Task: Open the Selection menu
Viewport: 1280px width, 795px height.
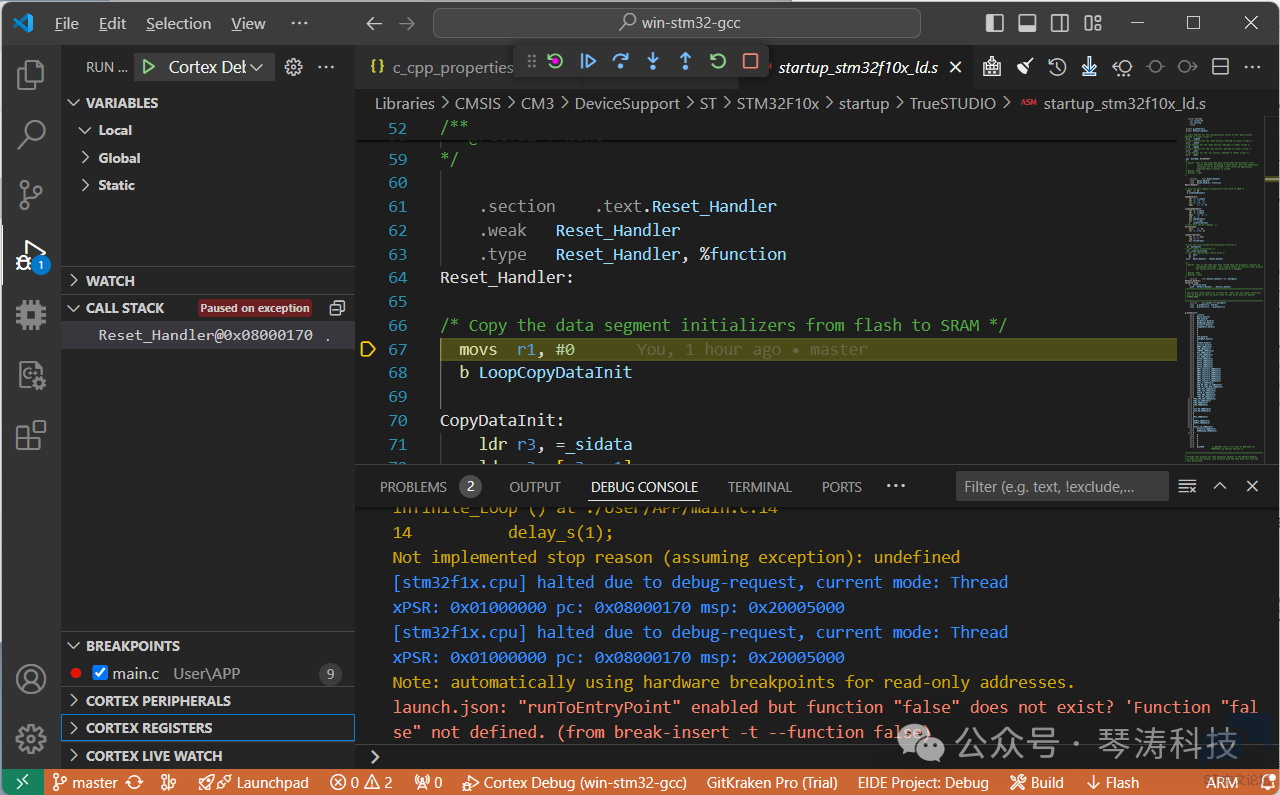Action: [x=178, y=23]
